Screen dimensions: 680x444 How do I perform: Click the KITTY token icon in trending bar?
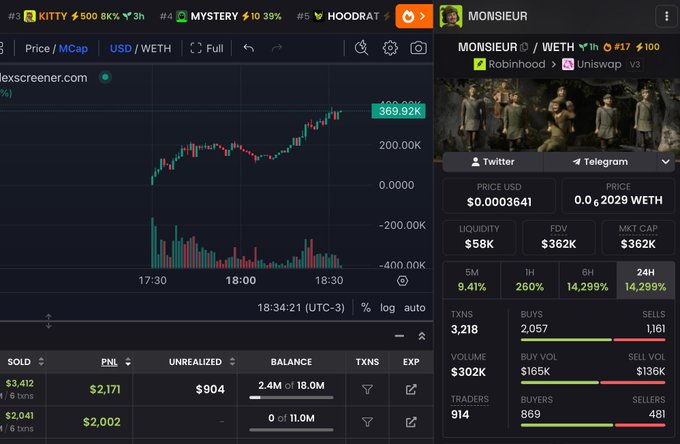click(29, 16)
